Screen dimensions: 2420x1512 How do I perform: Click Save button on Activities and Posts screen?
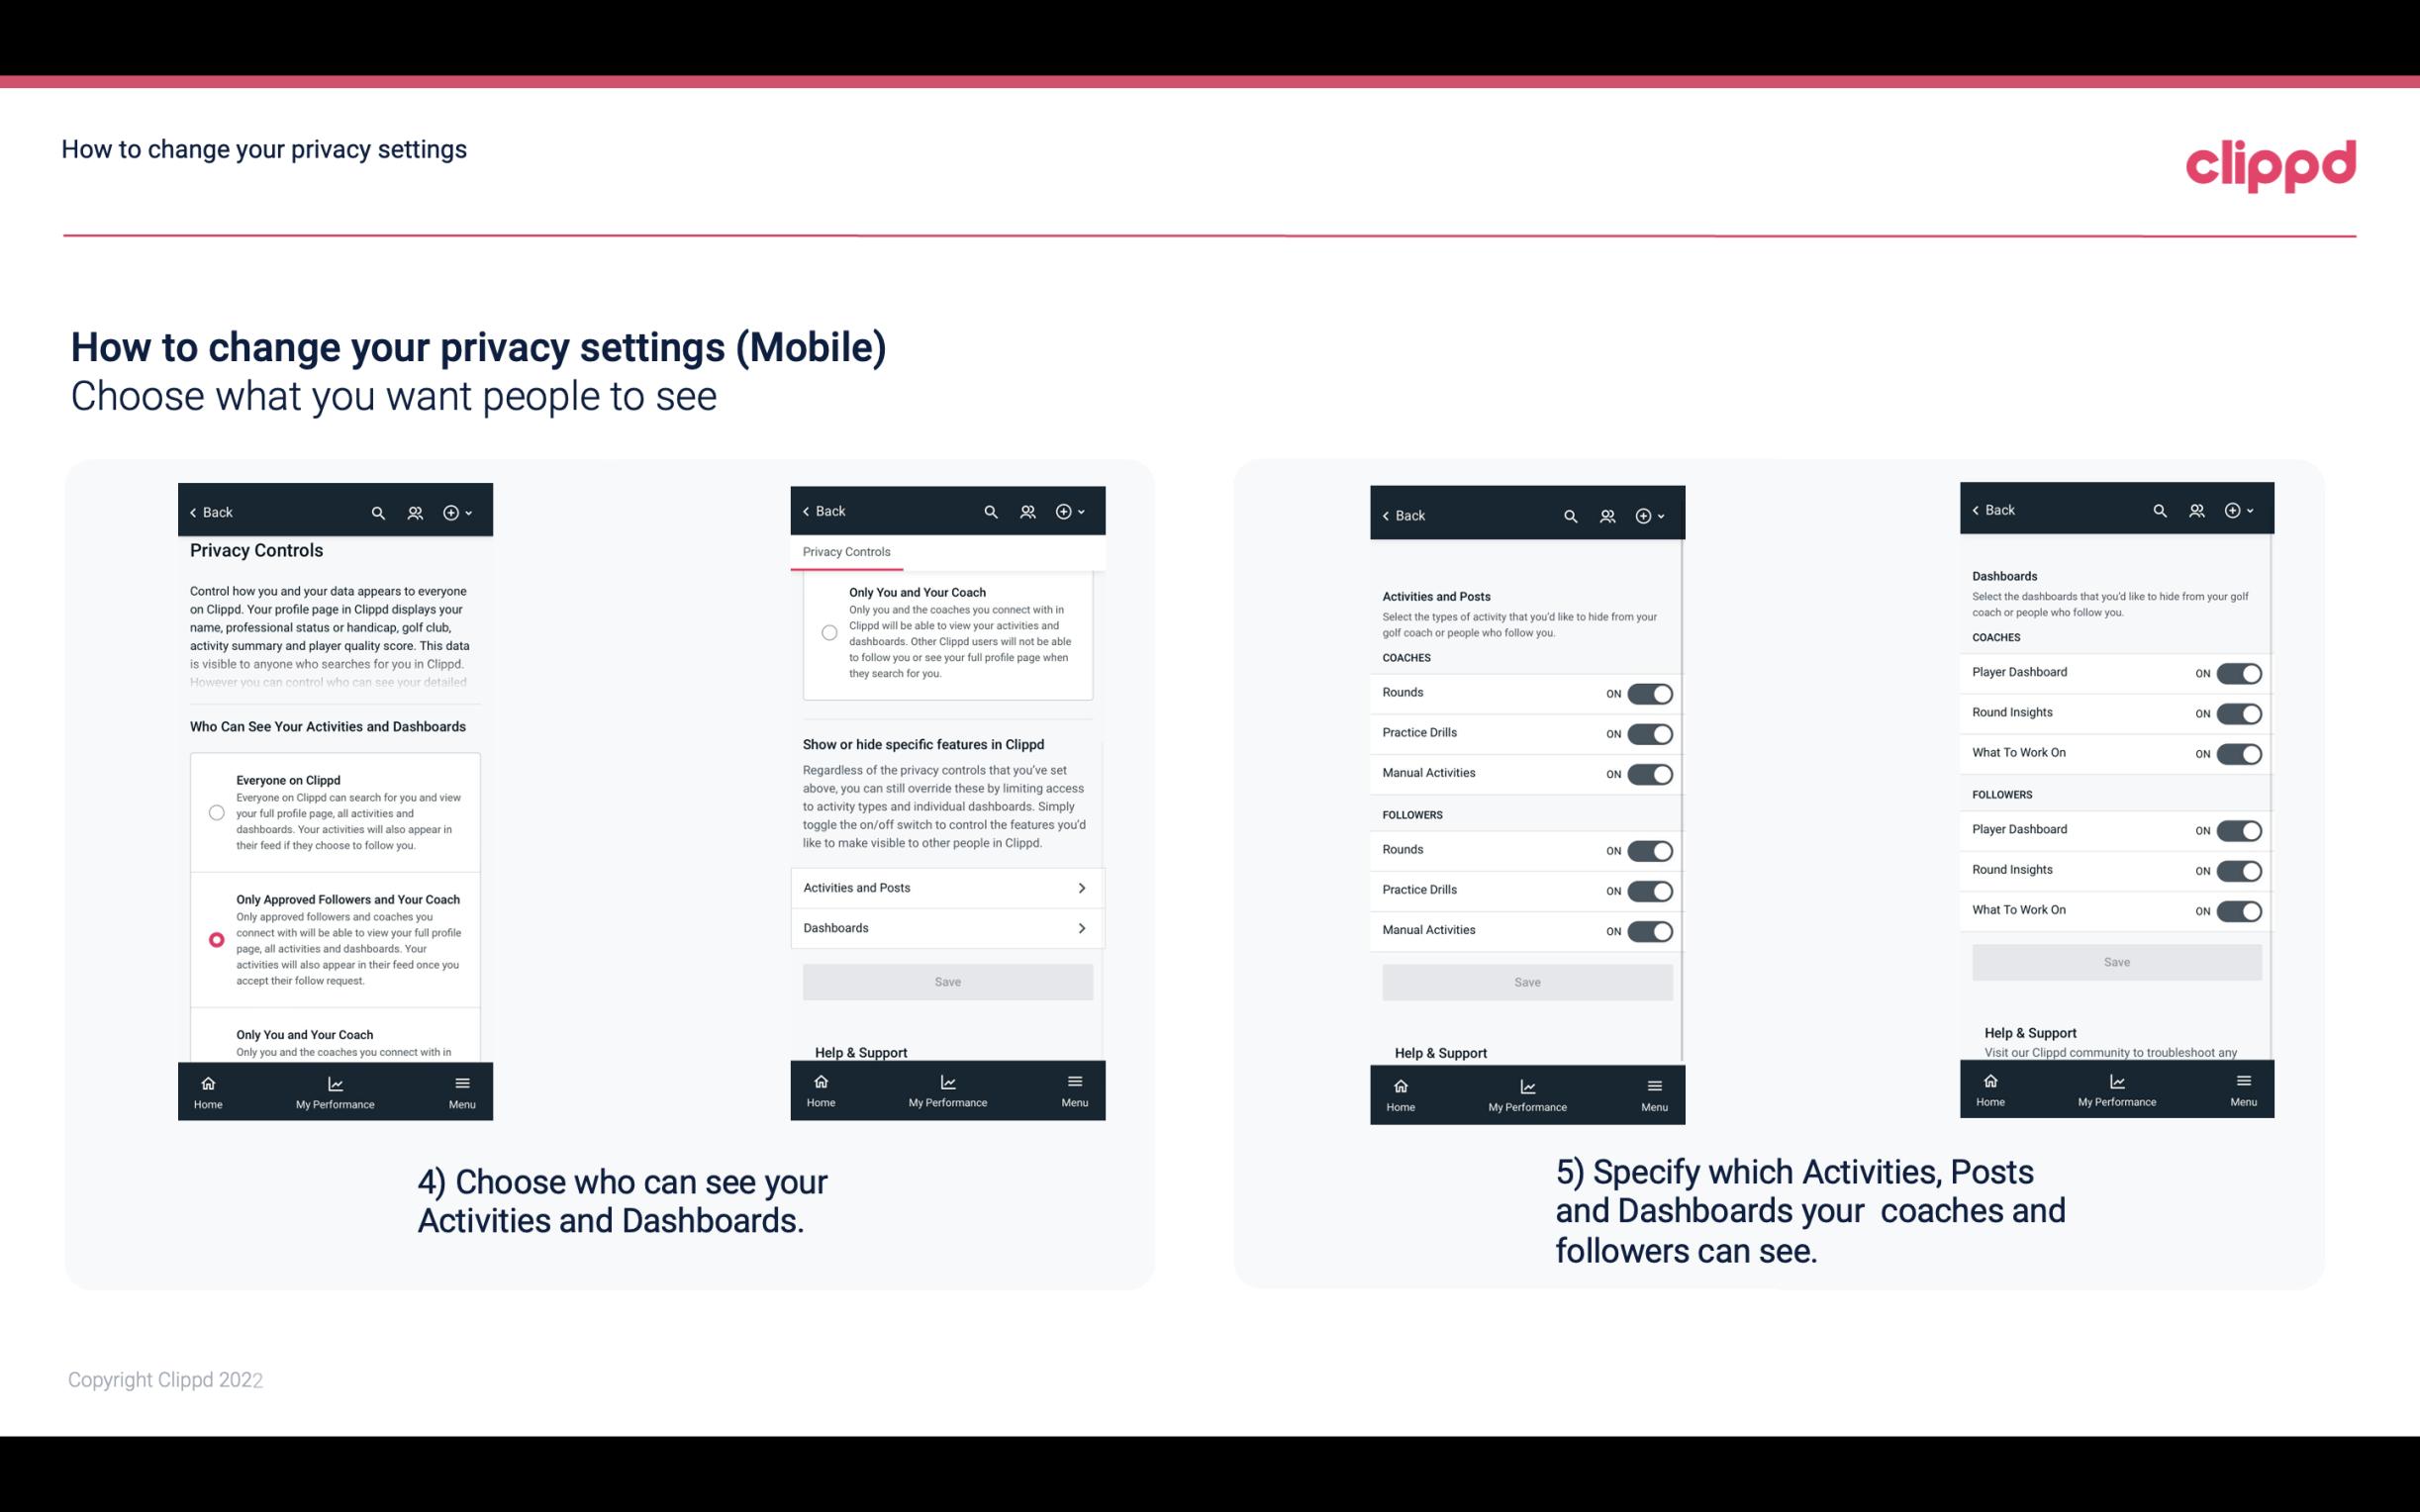coord(1526,979)
